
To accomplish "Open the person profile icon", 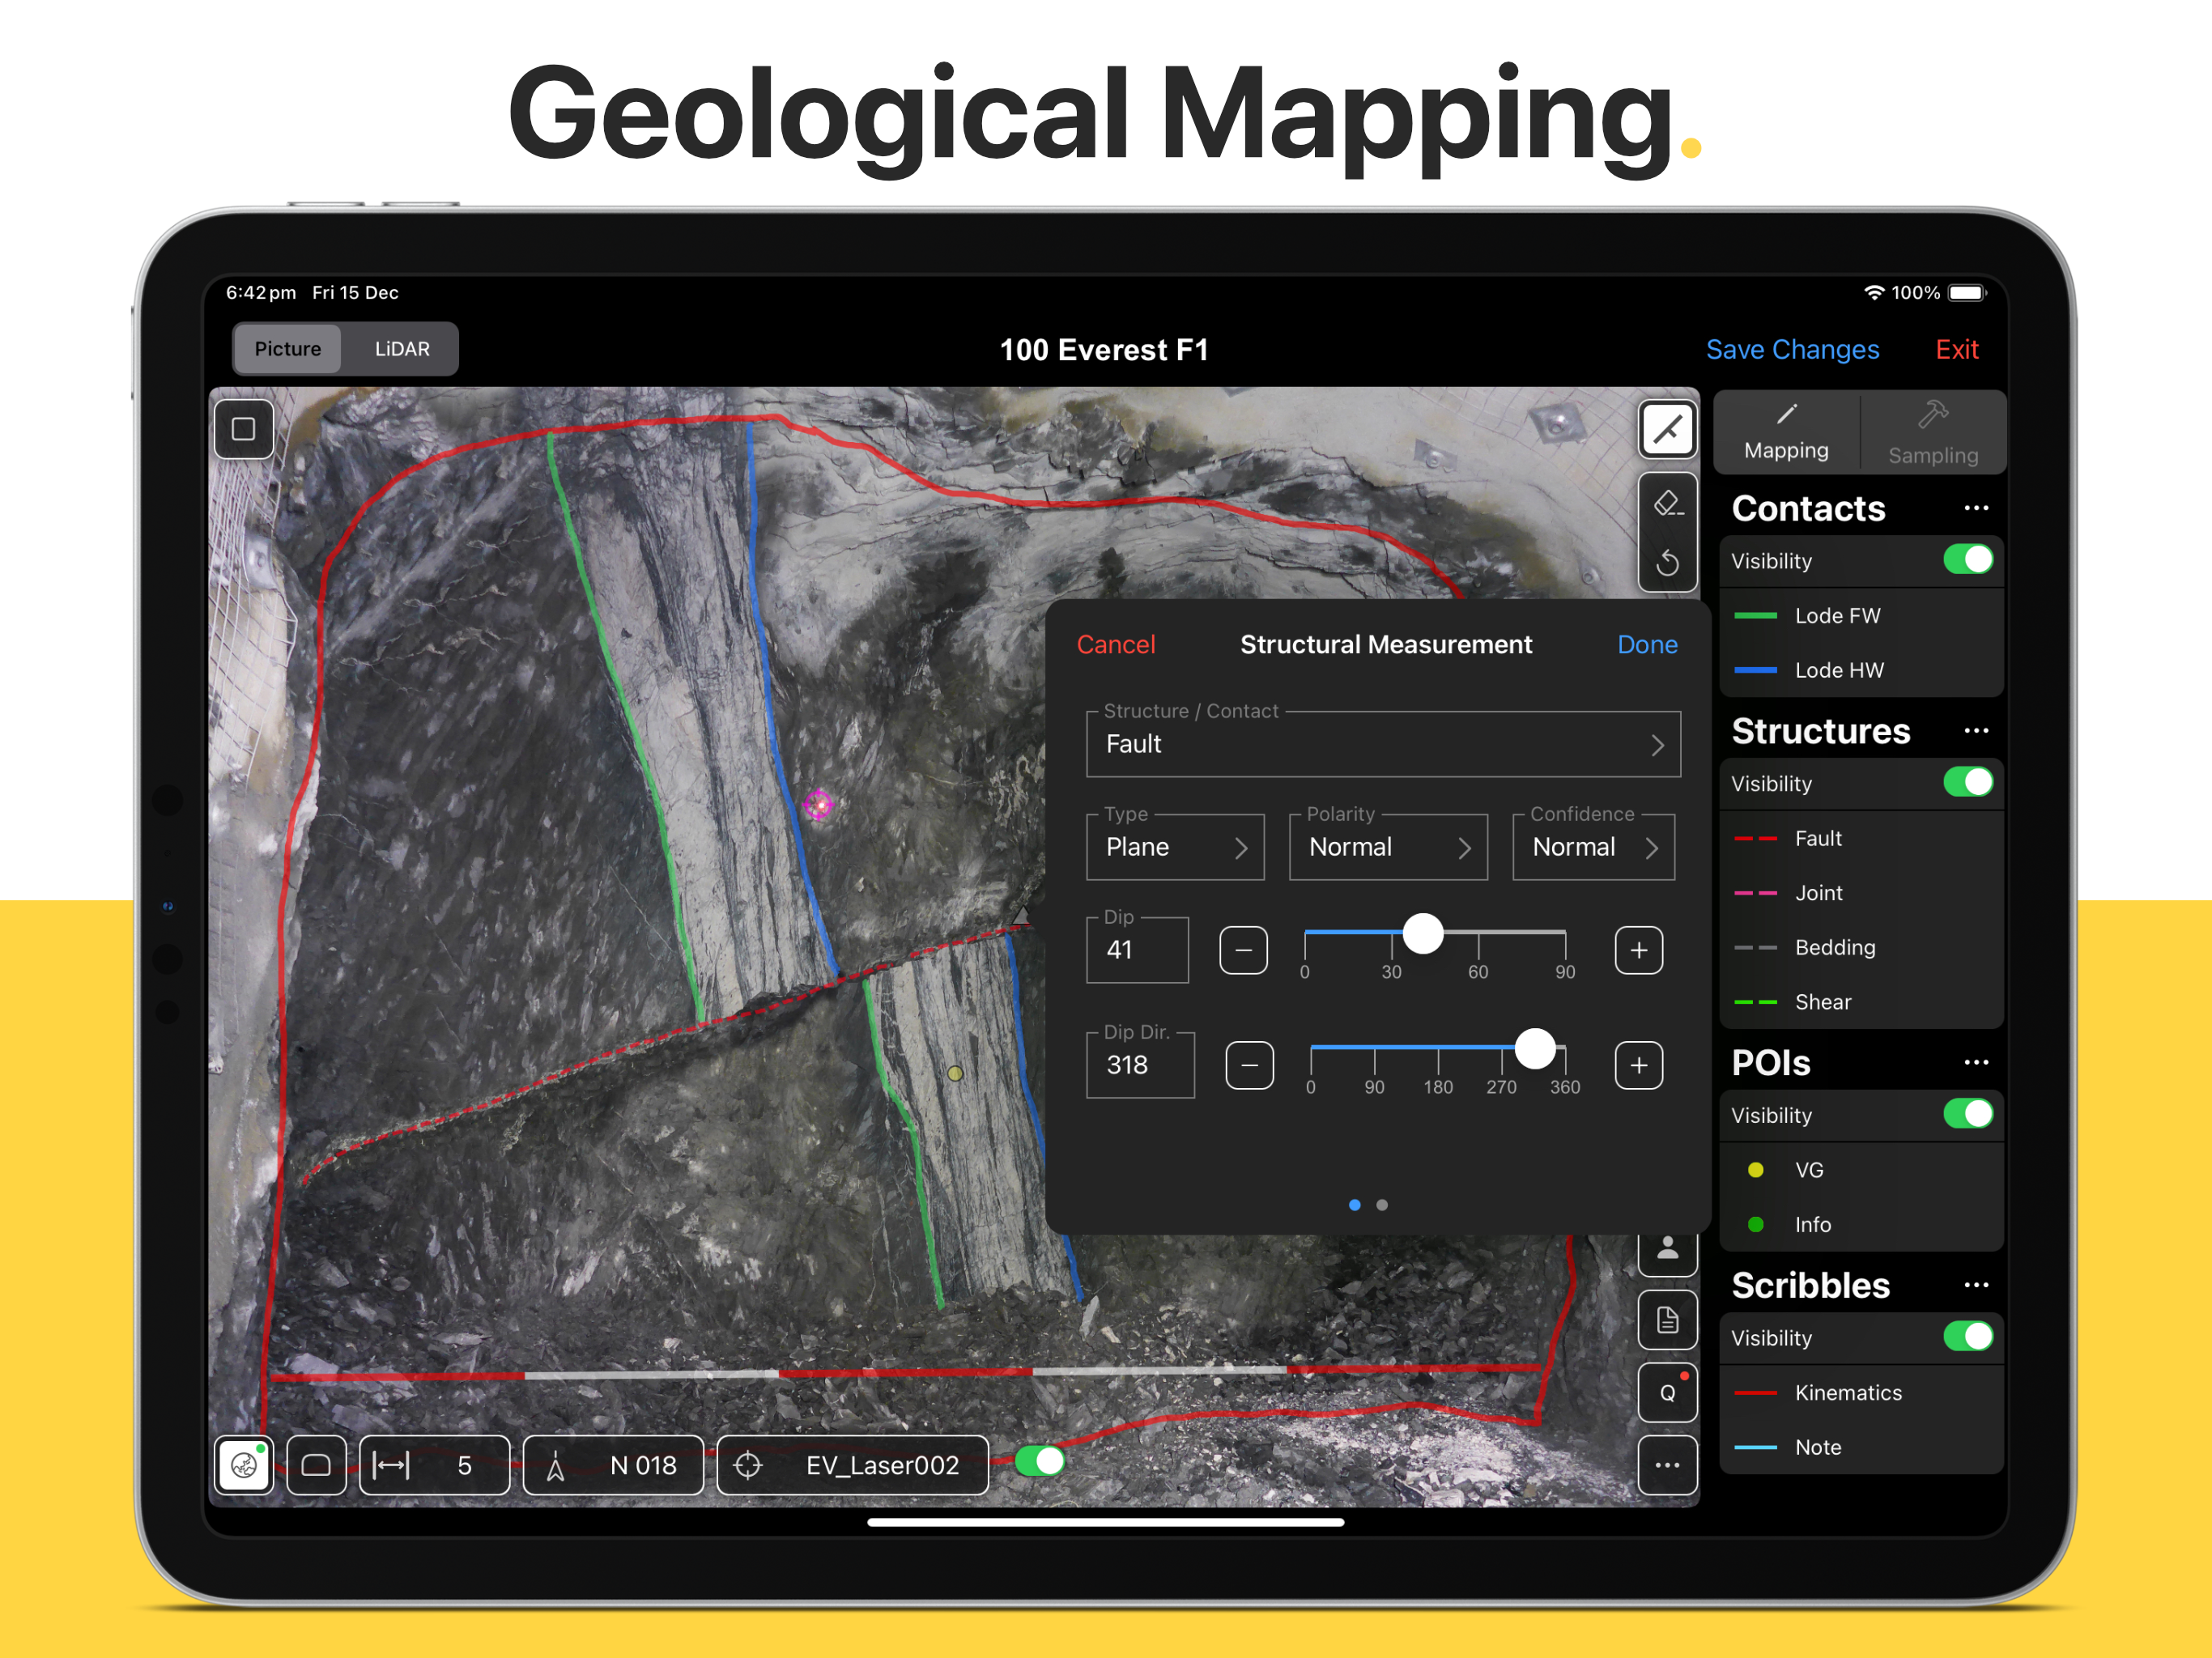I will (x=1667, y=1250).
